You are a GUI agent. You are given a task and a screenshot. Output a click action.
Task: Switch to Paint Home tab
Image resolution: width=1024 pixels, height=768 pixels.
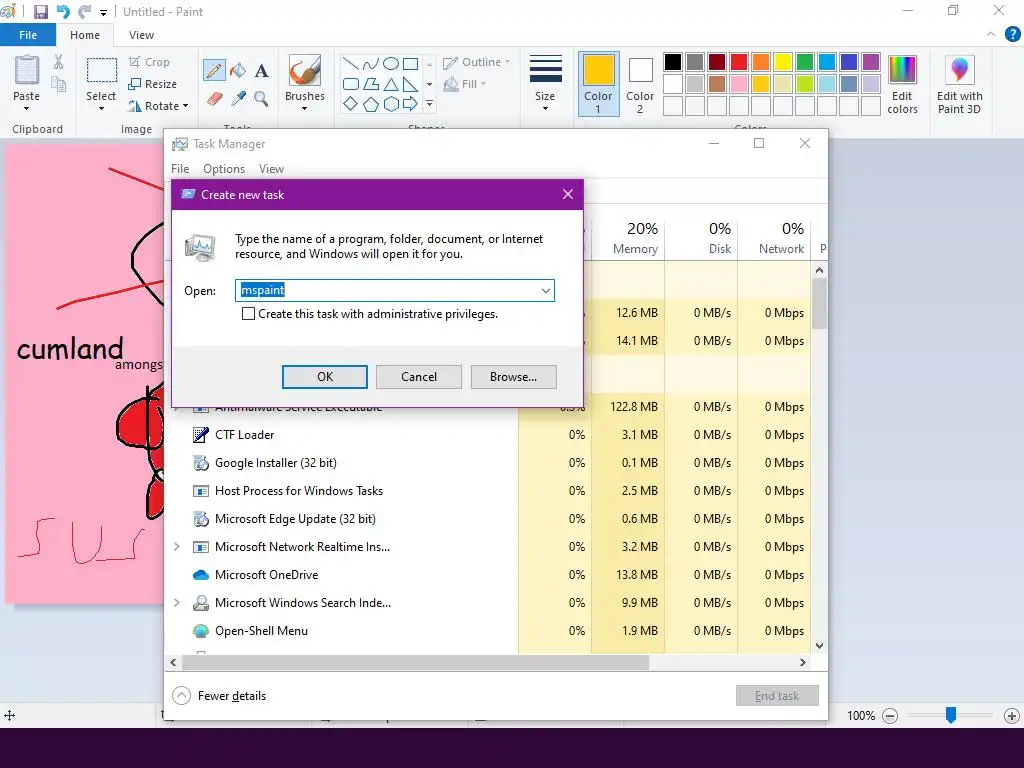[85, 35]
